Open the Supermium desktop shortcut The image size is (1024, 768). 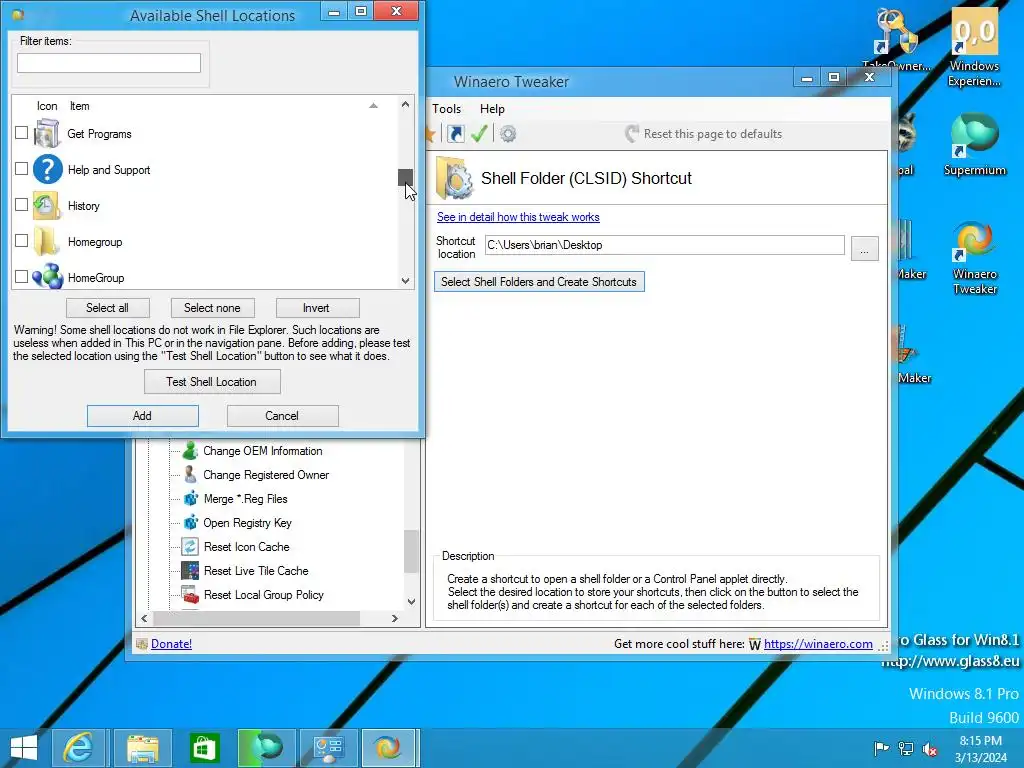tap(974, 144)
